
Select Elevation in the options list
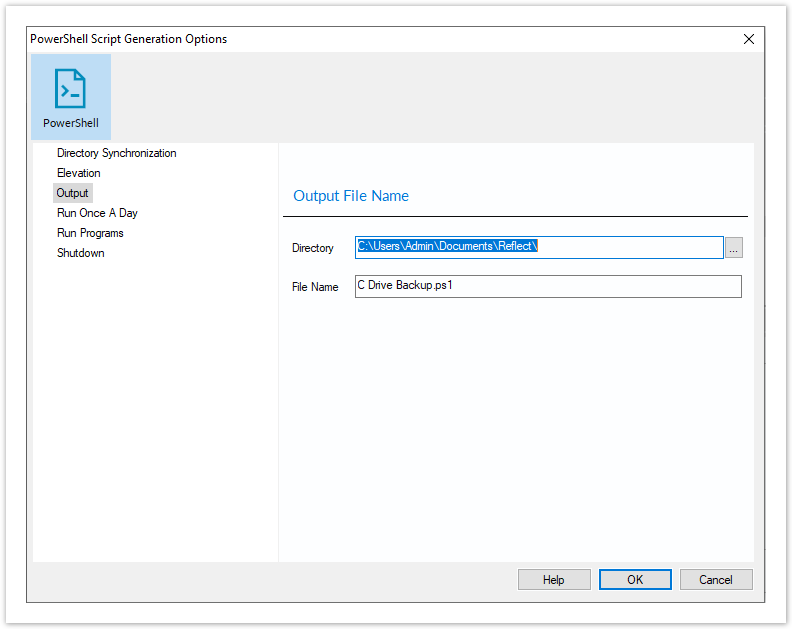pos(78,173)
